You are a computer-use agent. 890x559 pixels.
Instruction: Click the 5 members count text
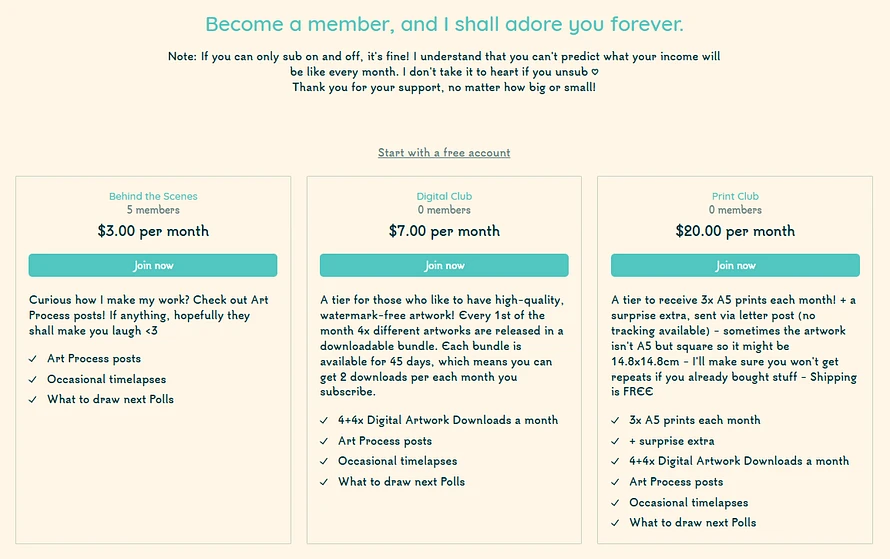pos(153,210)
